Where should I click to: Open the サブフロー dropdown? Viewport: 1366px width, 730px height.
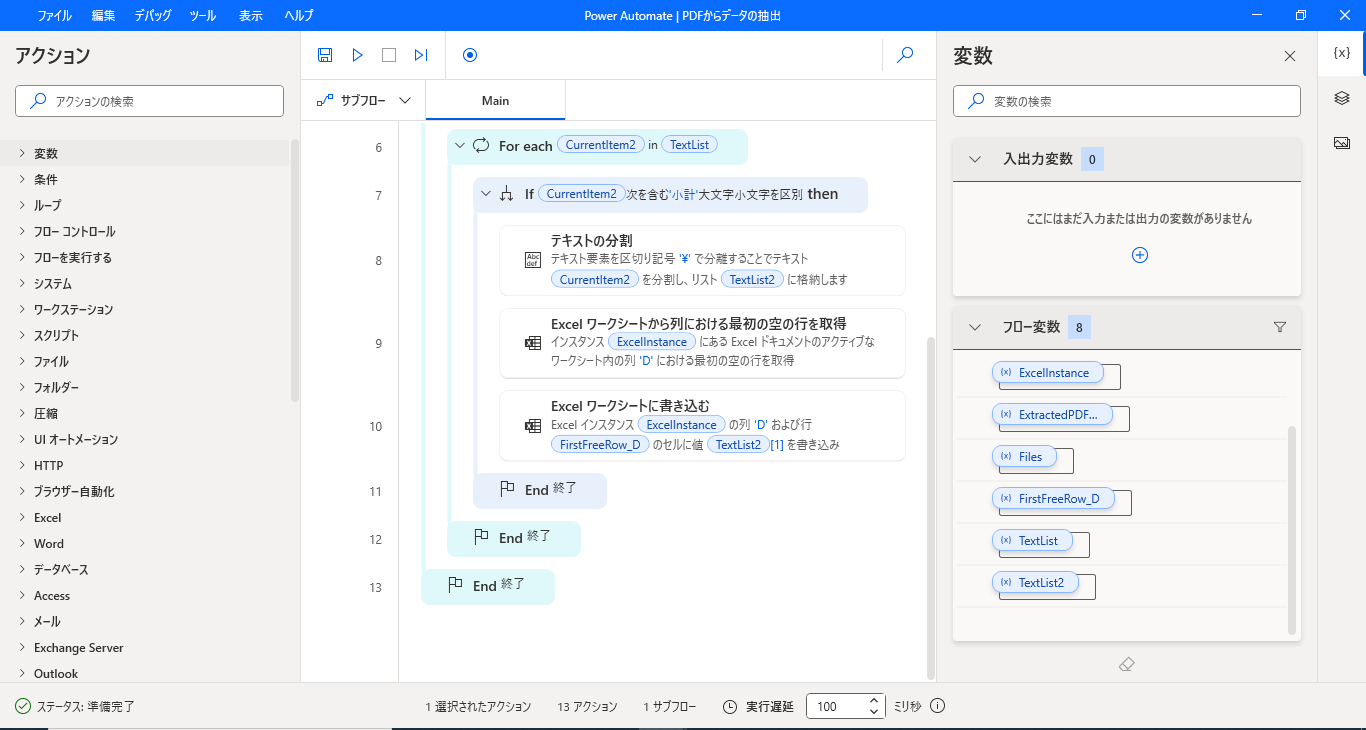(364, 100)
